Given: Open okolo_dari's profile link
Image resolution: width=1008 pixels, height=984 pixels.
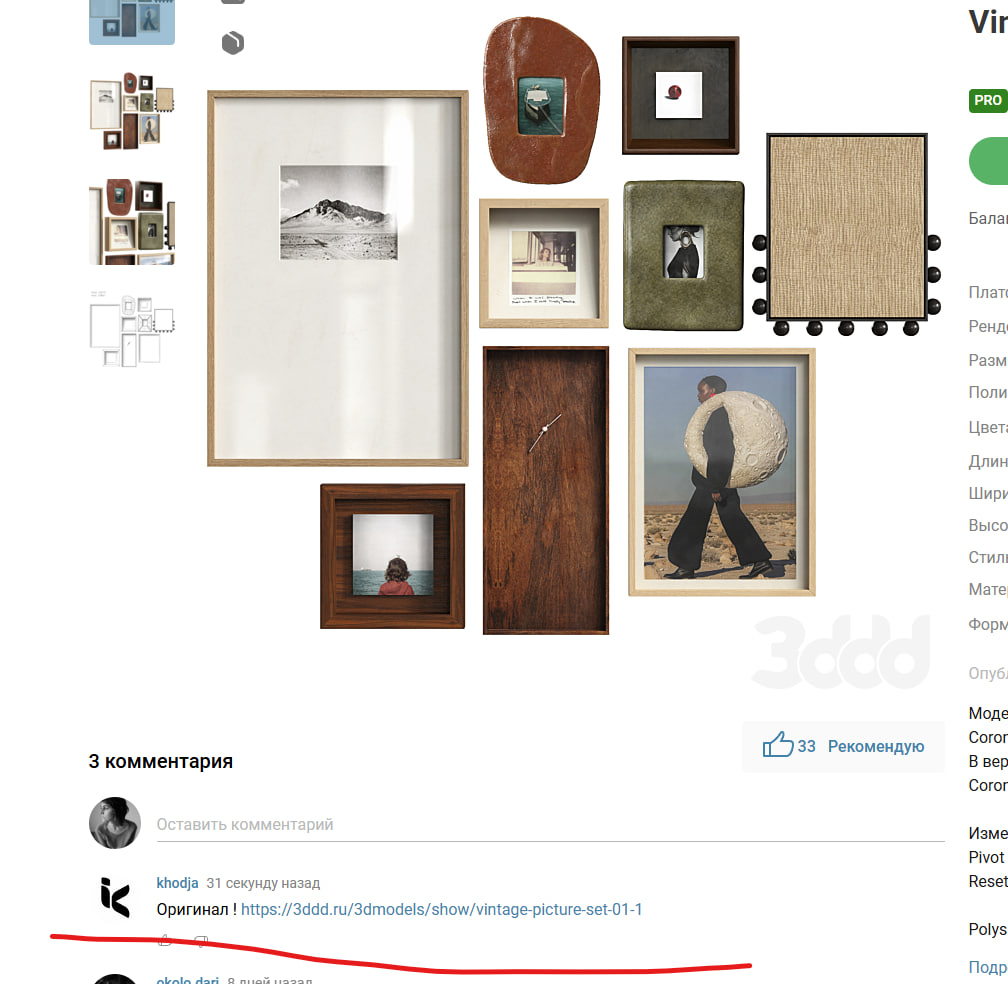Looking at the screenshot, I should point(188,980).
